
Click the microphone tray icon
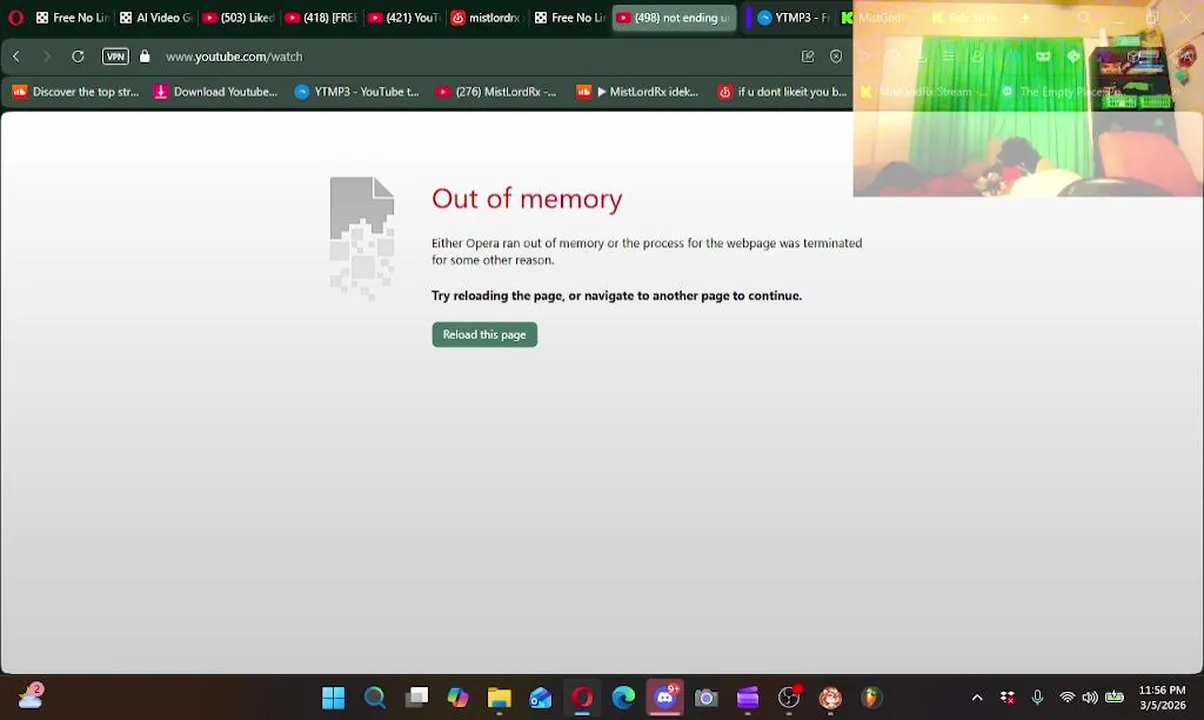point(1038,698)
